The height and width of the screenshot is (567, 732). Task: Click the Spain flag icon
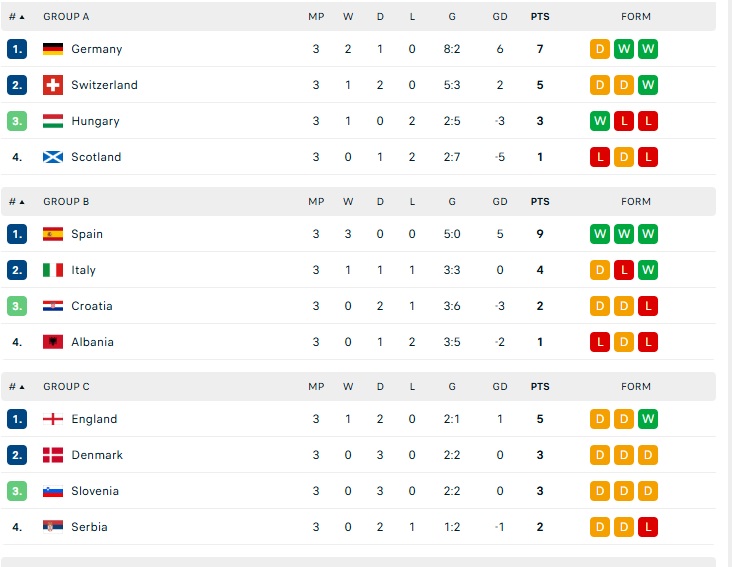tap(53, 234)
